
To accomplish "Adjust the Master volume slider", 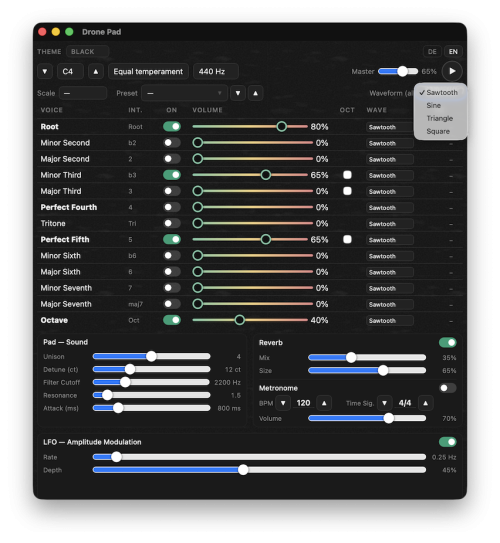I will [398, 71].
